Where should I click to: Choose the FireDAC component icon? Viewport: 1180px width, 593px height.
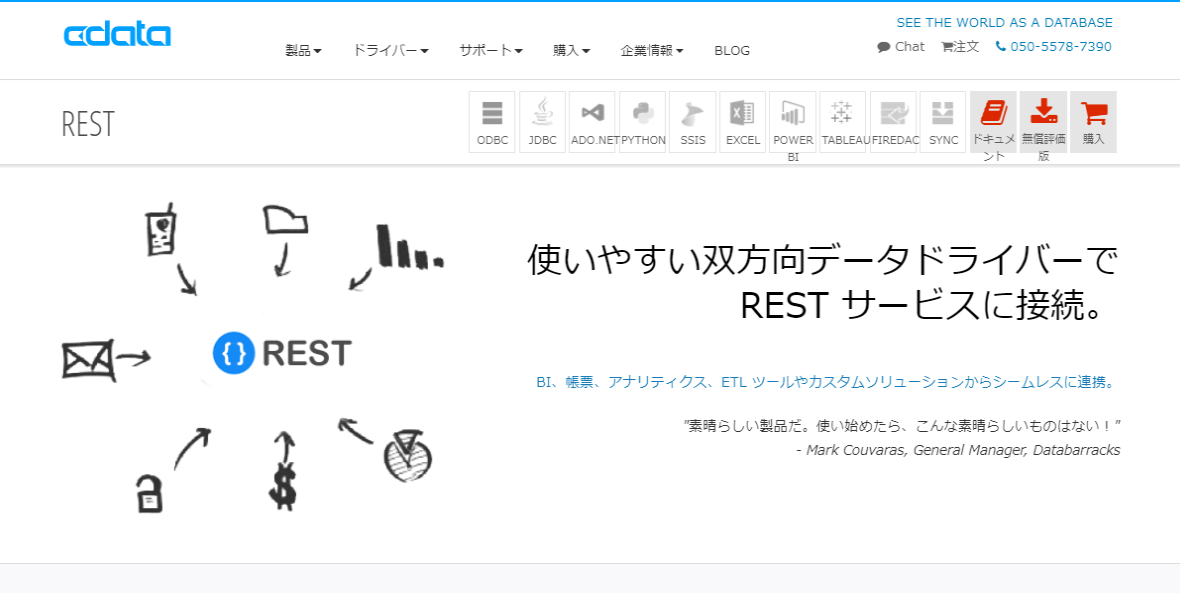[x=893, y=122]
